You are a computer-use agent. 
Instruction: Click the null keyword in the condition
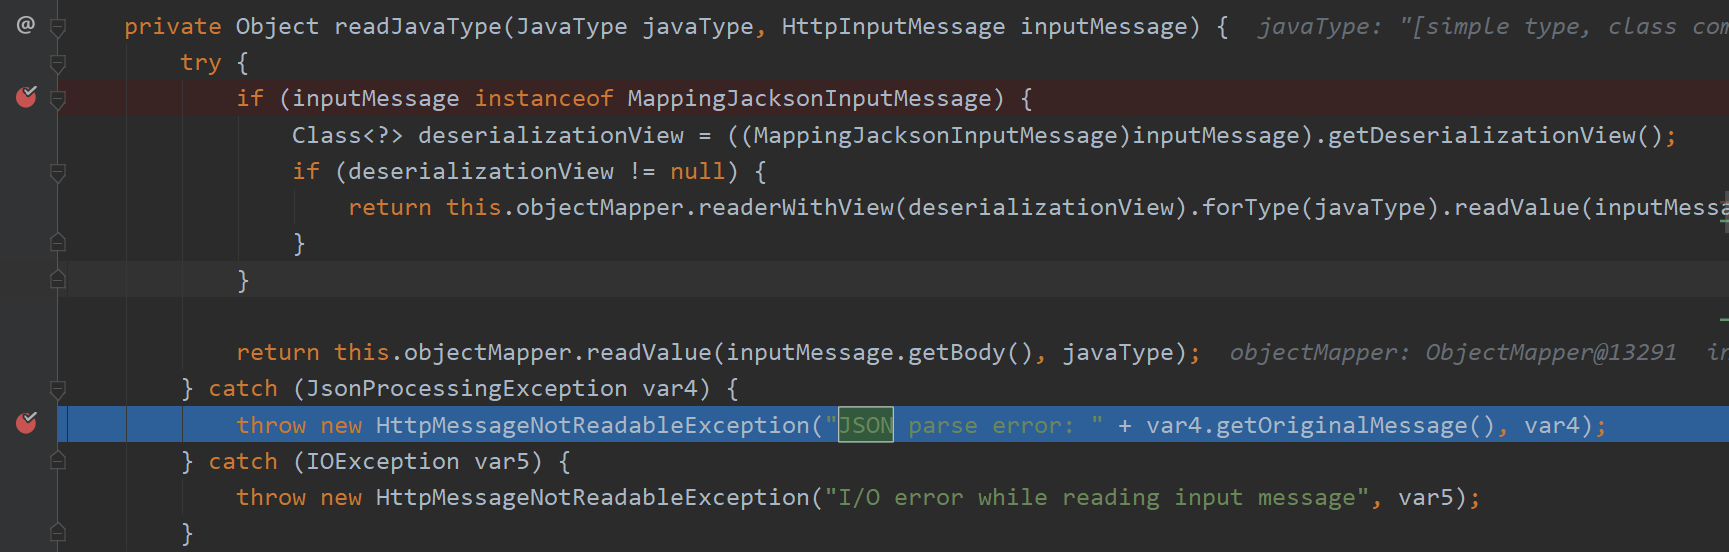[x=697, y=172]
